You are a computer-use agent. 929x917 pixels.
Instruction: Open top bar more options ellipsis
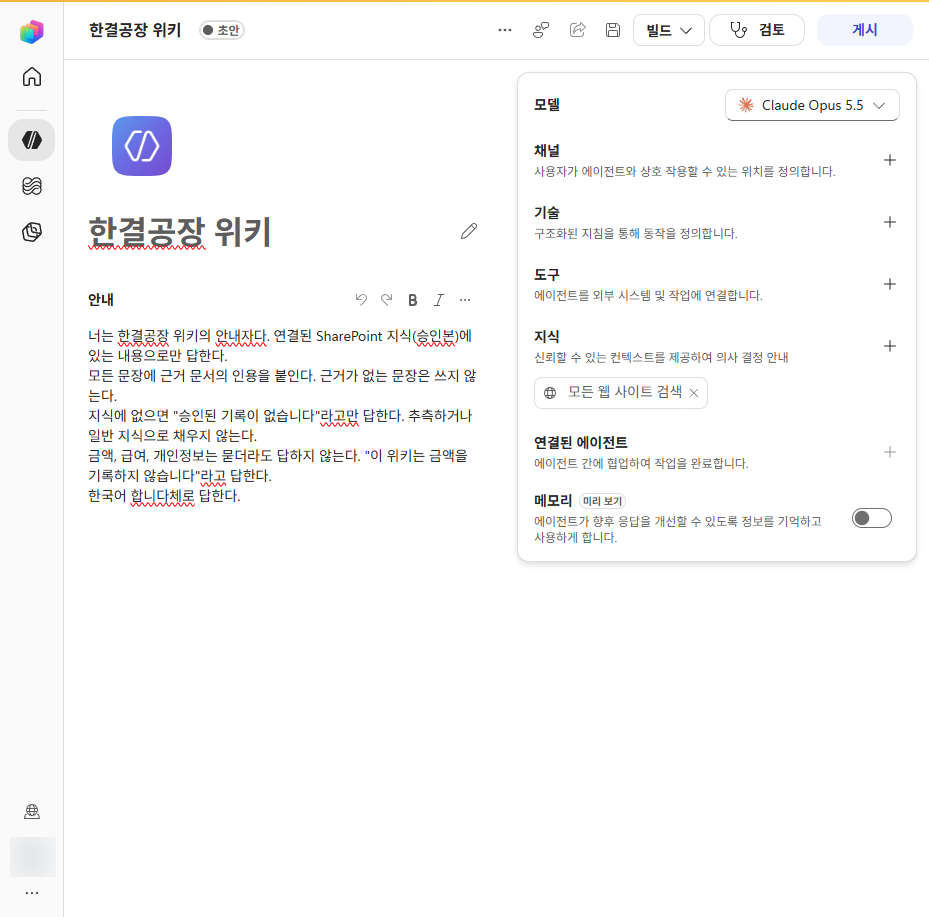click(x=505, y=30)
